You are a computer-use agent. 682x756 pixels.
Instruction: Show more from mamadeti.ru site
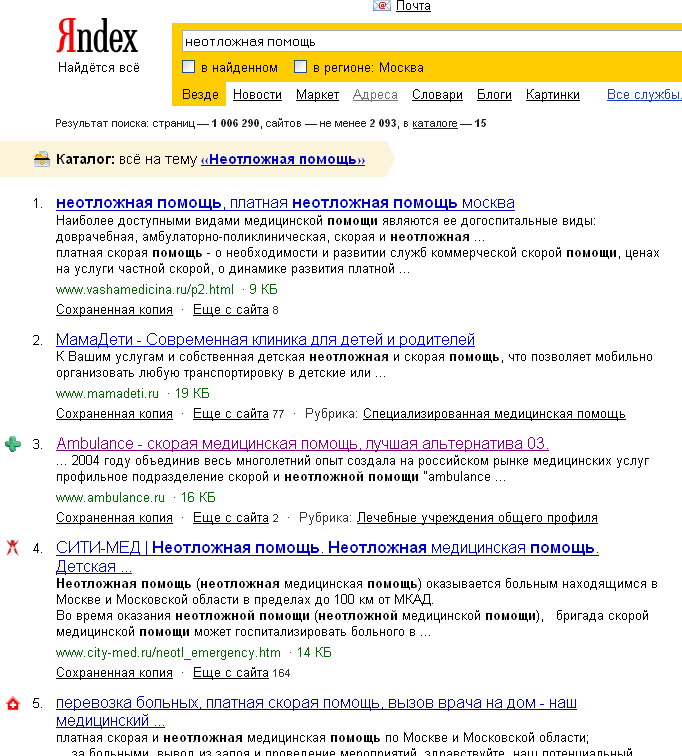click(x=230, y=414)
